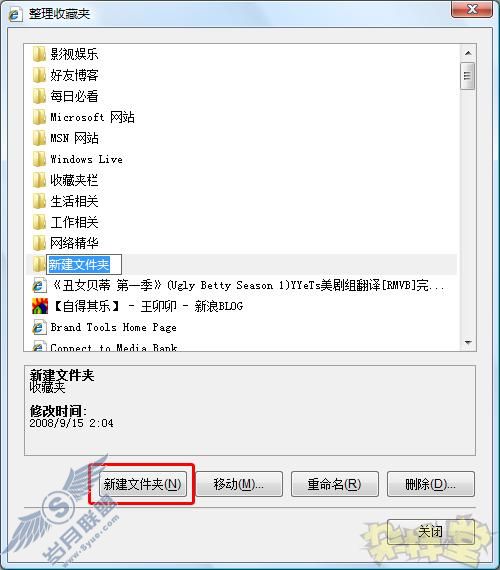
Task: Click the IE icon in the title bar
Action: [15, 14]
